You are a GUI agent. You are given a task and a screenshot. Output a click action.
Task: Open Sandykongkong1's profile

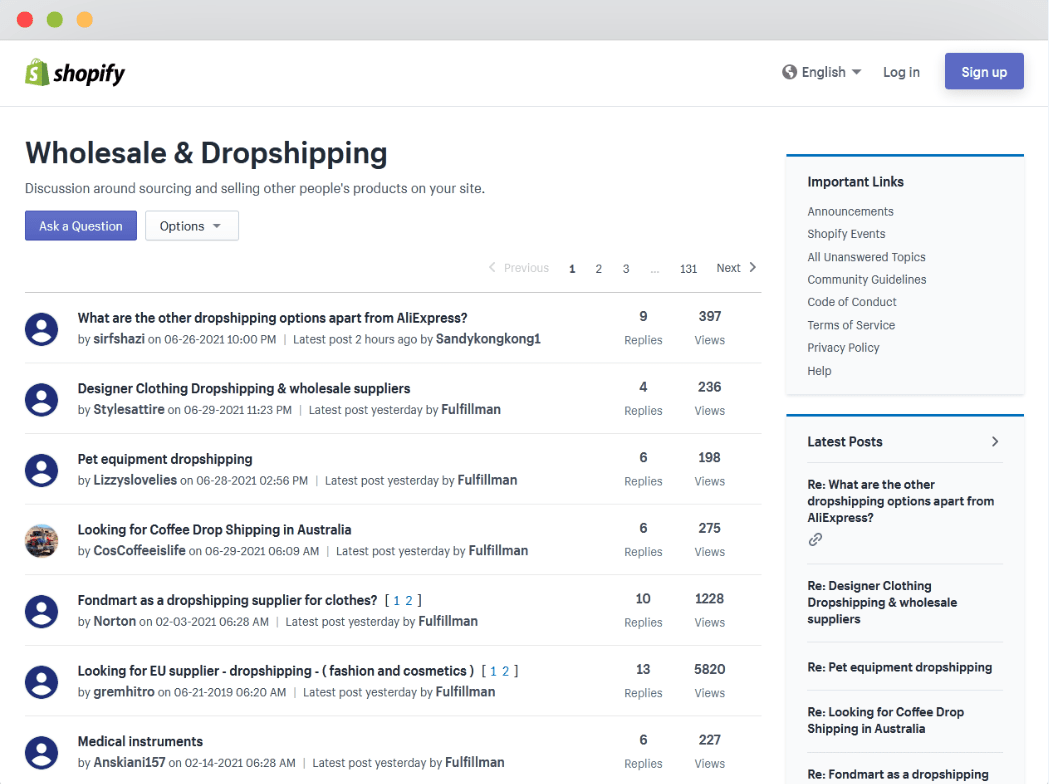pyautogui.click(x=488, y=338)
